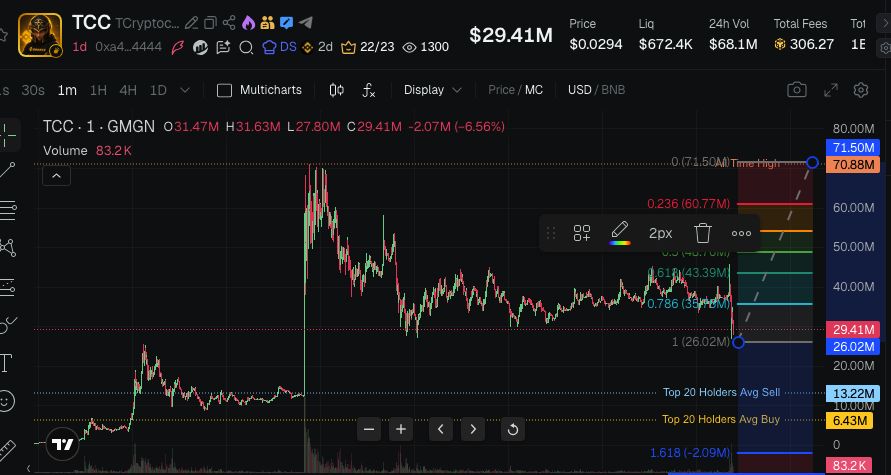Select the trend line drawing tool
The width and height of the screenshot is (891, 475).
pos(7,170)
